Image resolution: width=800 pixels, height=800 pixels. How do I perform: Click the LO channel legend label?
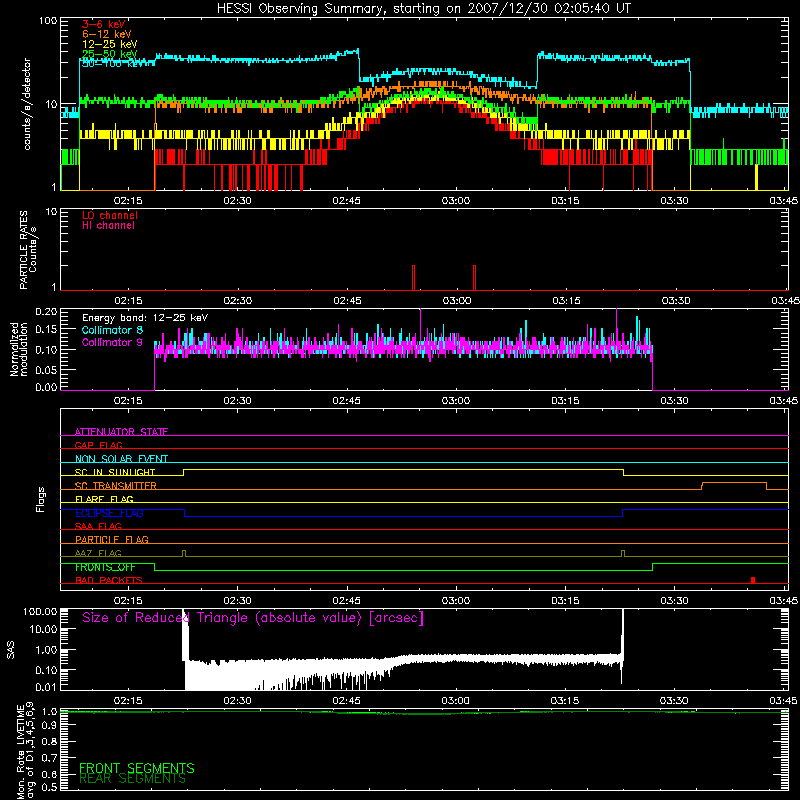(x=110, y=215)
